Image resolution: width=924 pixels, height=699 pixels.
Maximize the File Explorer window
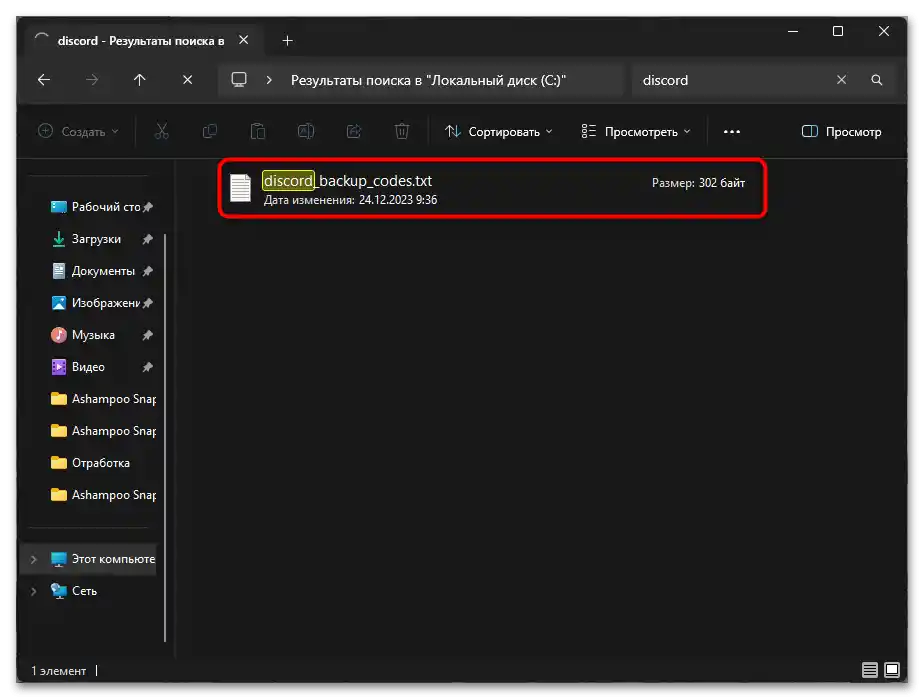pyautogui.click(x=837, y=31)
